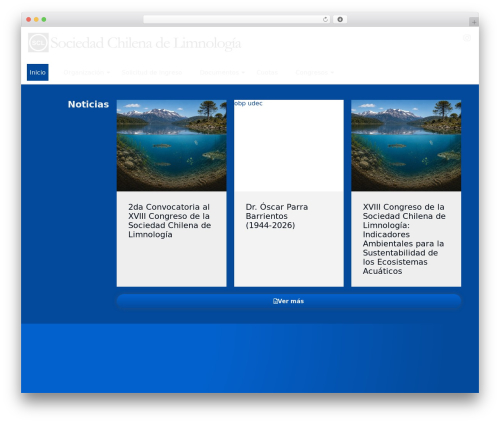Click lake image on the 2da Convocatoria card
The image size is (500, 423).
(x=171, y=145)
